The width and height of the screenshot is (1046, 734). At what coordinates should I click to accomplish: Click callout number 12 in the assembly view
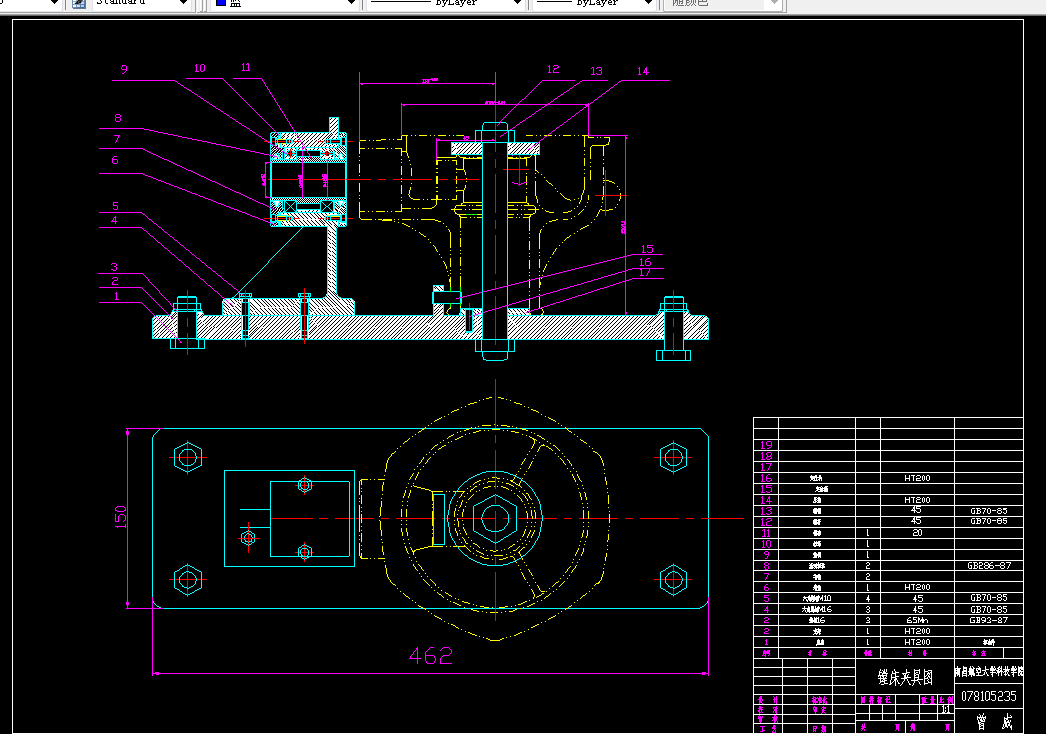click(x=553, y=69)
